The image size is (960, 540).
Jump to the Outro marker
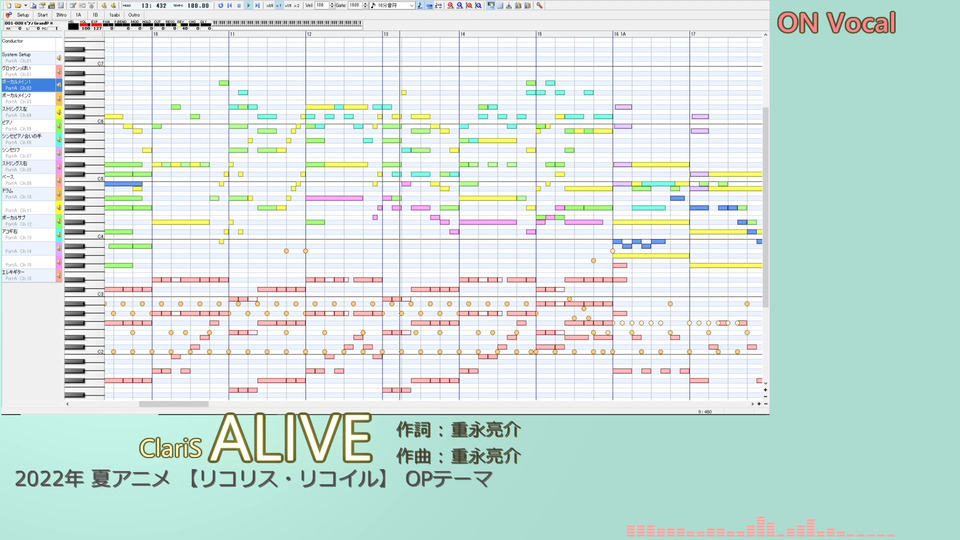[134, 15]
